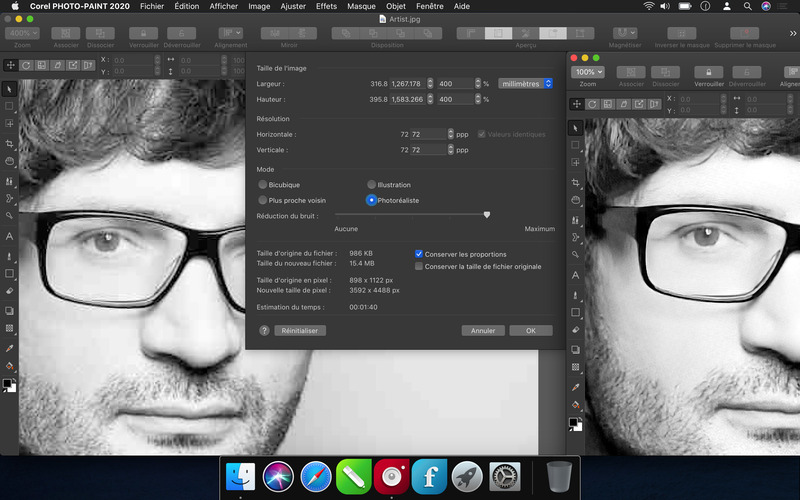Expand the toolbar overflow chevron at top right
The image size is (800, 500).
(x=793, y=33)
